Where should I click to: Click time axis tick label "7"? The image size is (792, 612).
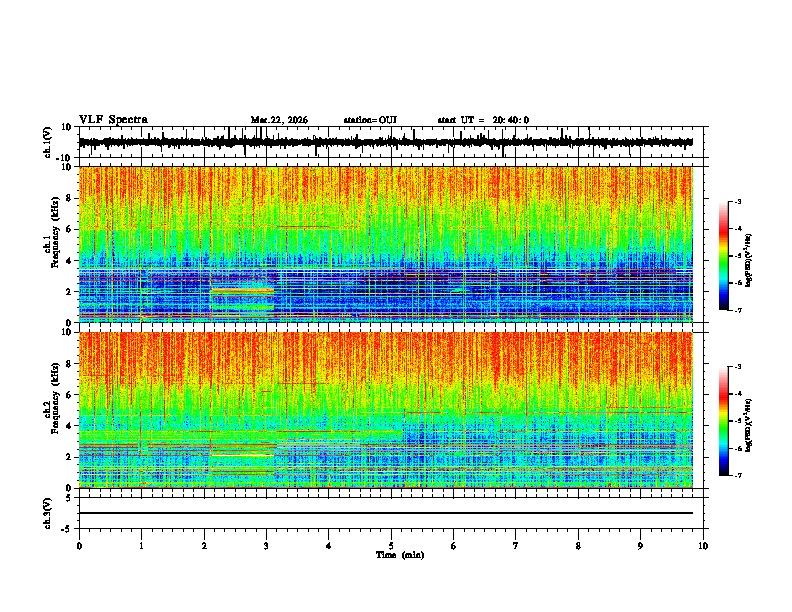pos(516,546)
